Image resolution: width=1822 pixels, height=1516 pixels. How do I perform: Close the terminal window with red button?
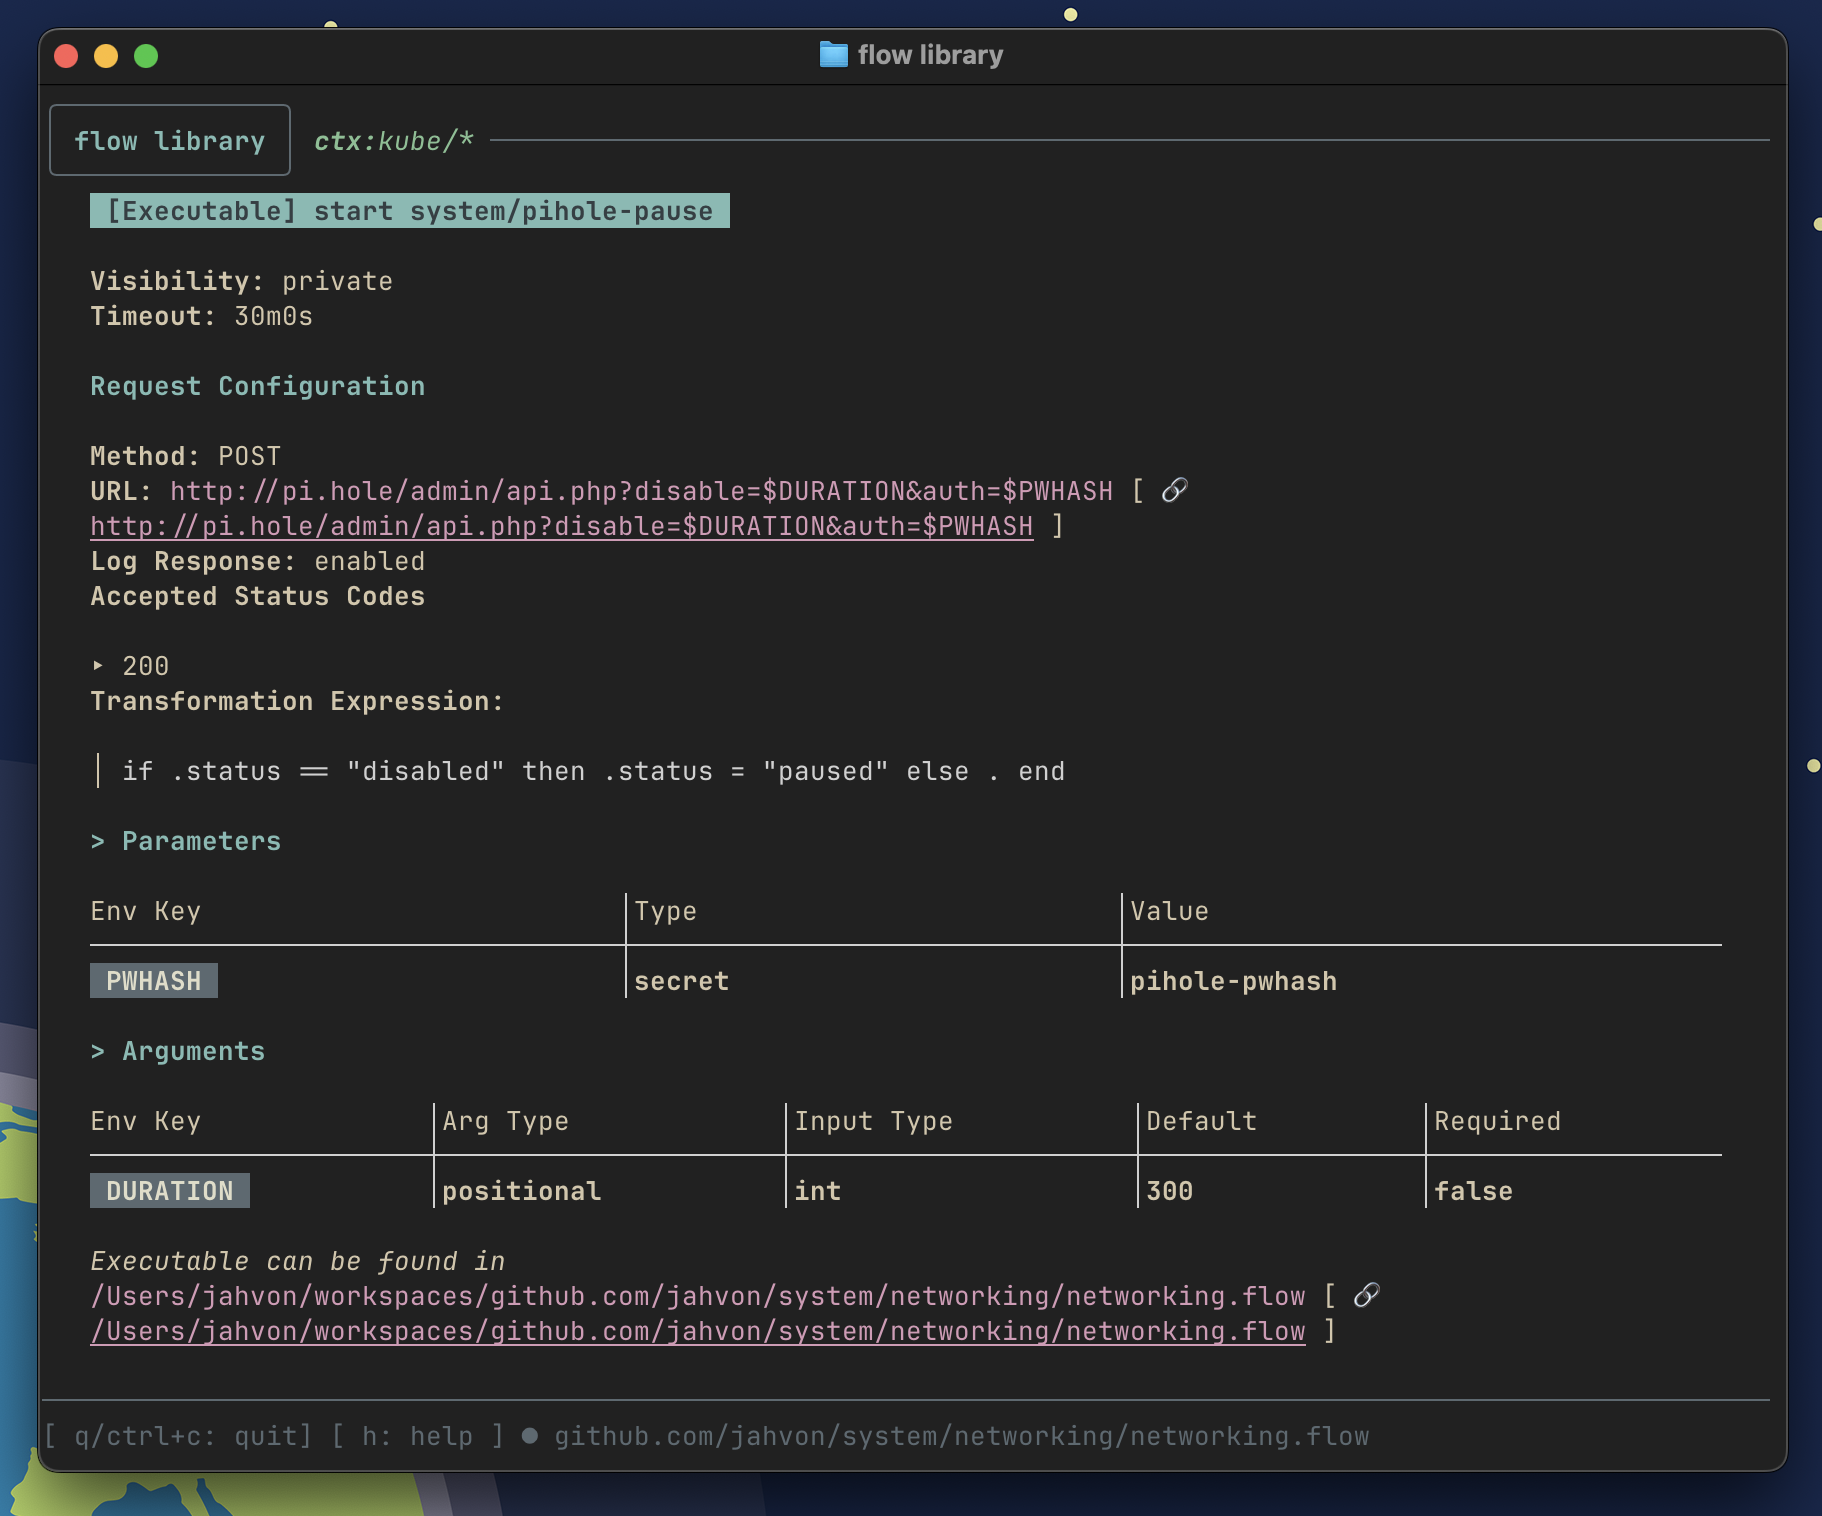click(66, 56)
